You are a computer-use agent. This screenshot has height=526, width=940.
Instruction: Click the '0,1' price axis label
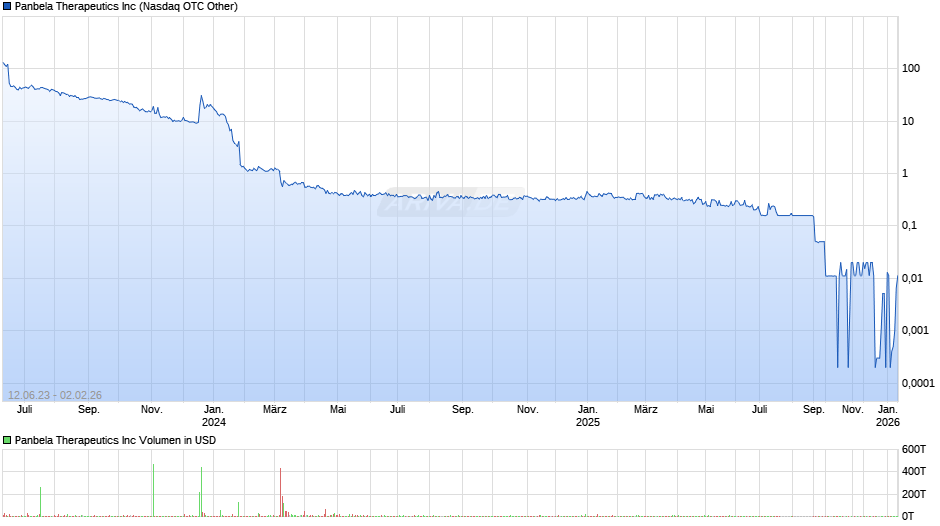pos(909,226)
